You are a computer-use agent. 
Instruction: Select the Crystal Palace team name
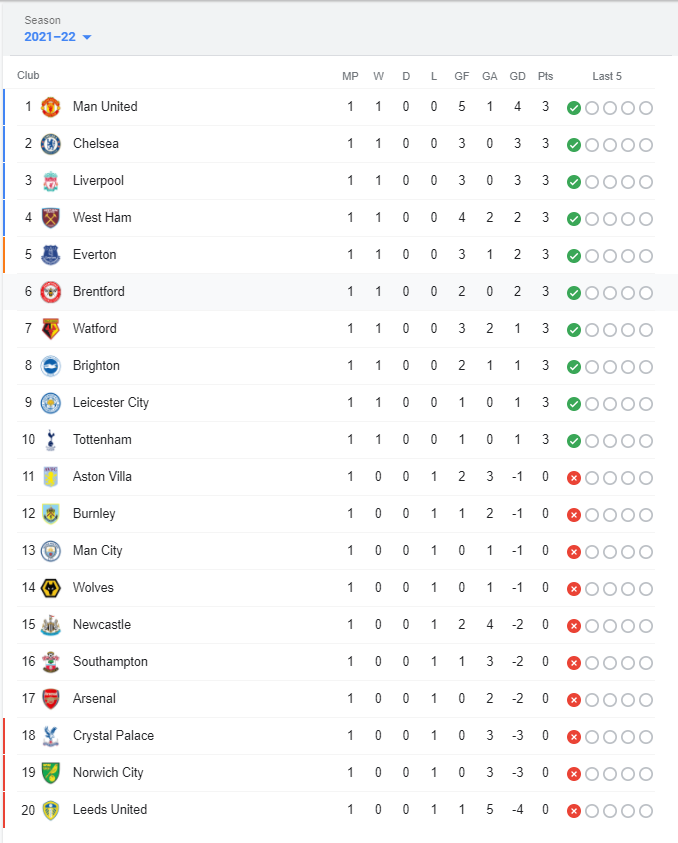point(113,735)
